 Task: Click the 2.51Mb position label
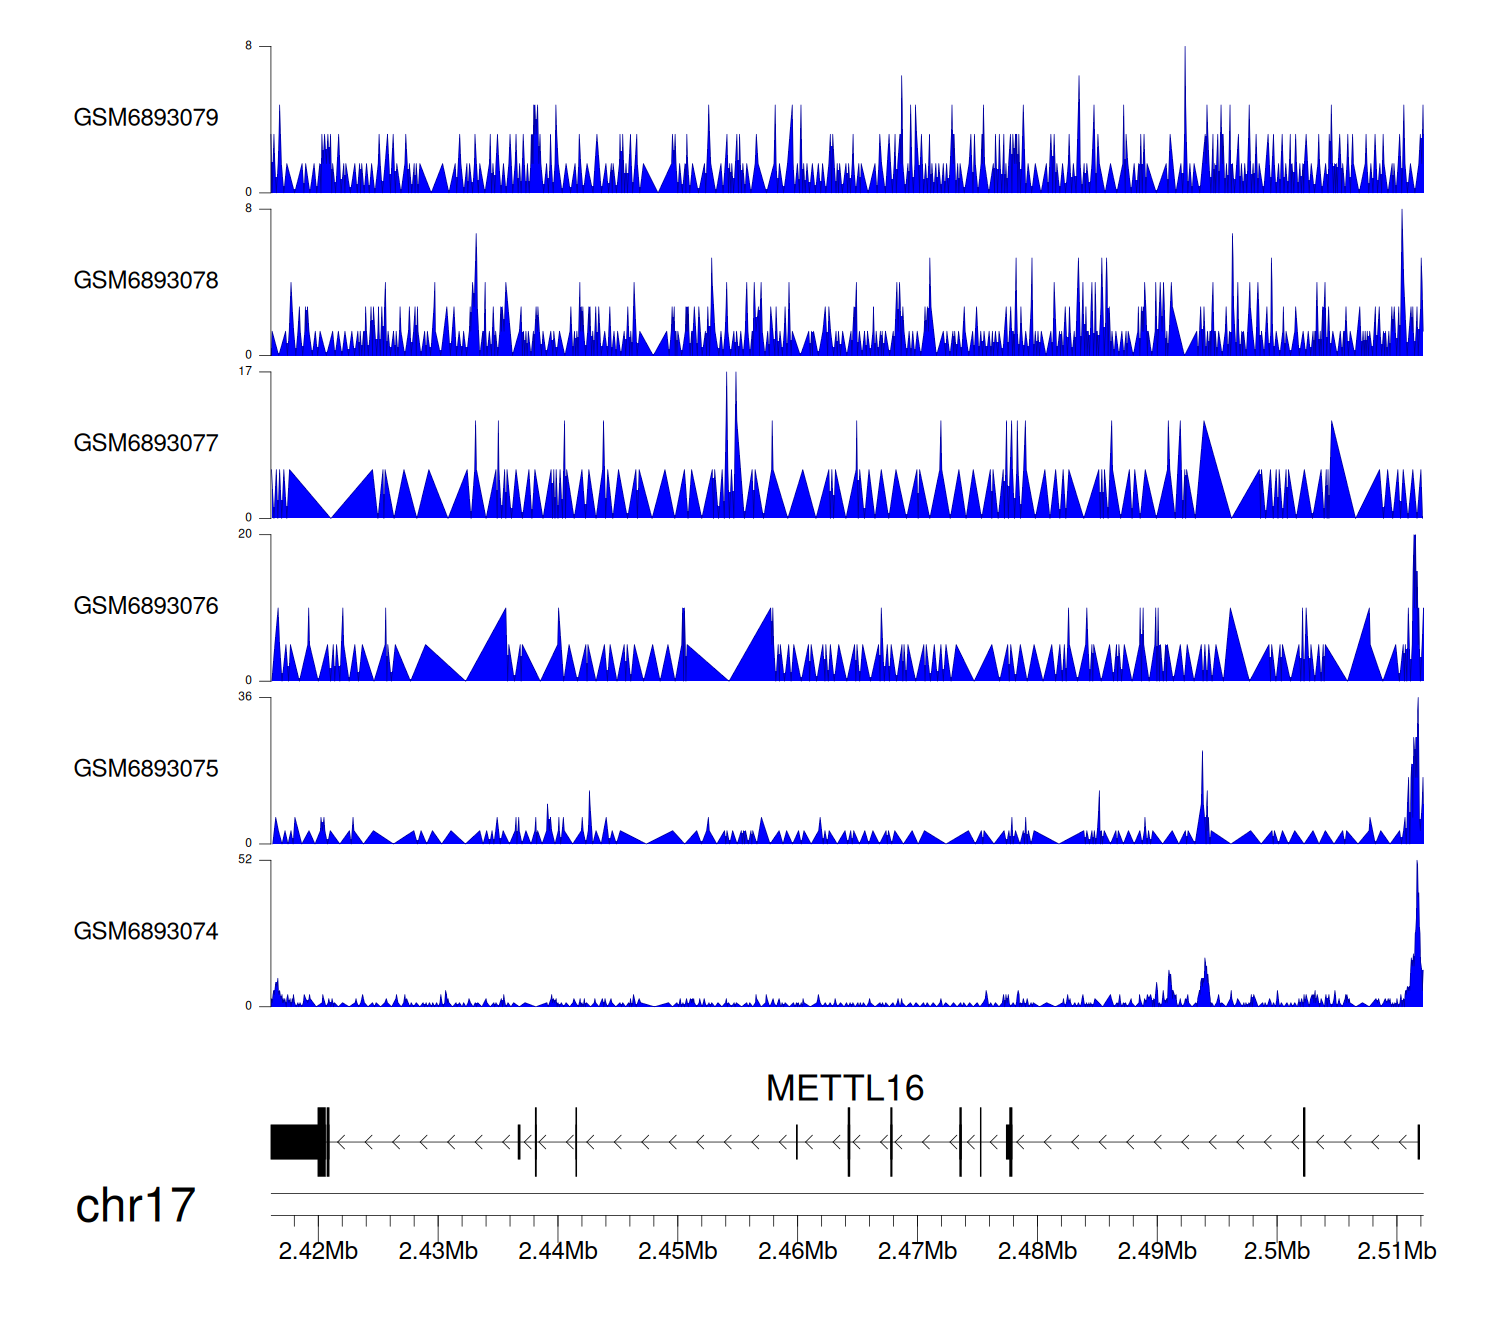pos(1396,1251)
